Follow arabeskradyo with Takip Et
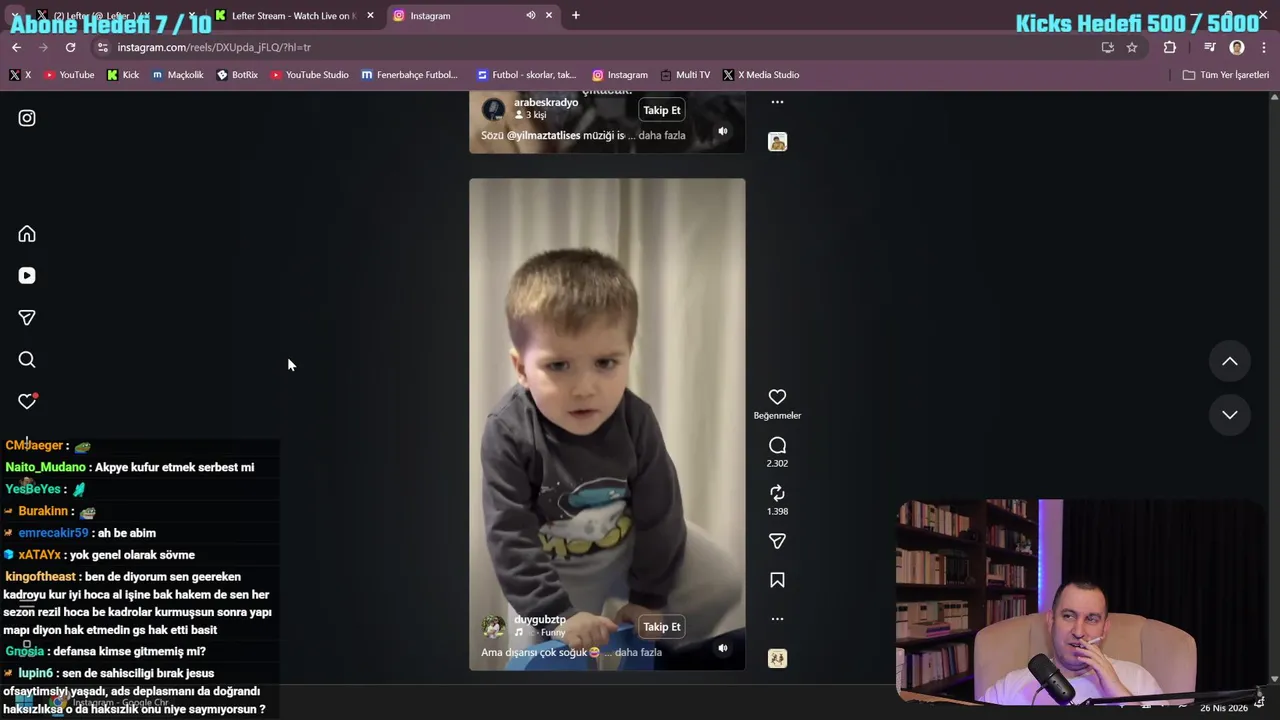Viewport: 1280px width, 720px height. (x=662, y=110)
